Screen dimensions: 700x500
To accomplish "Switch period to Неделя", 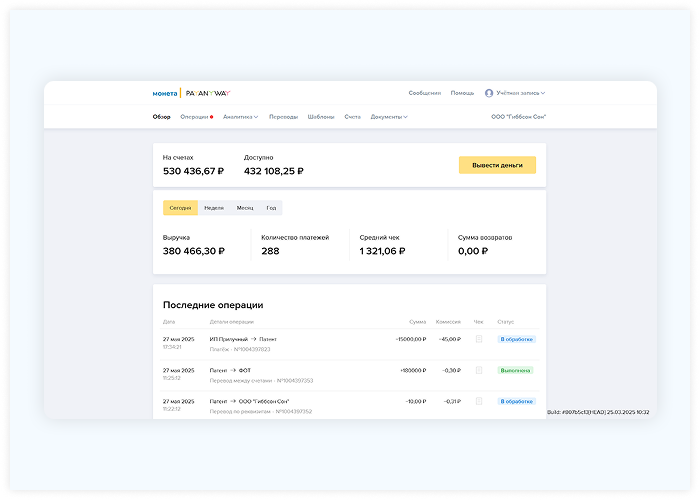I will pyautogui.click(x=214, y=208).
